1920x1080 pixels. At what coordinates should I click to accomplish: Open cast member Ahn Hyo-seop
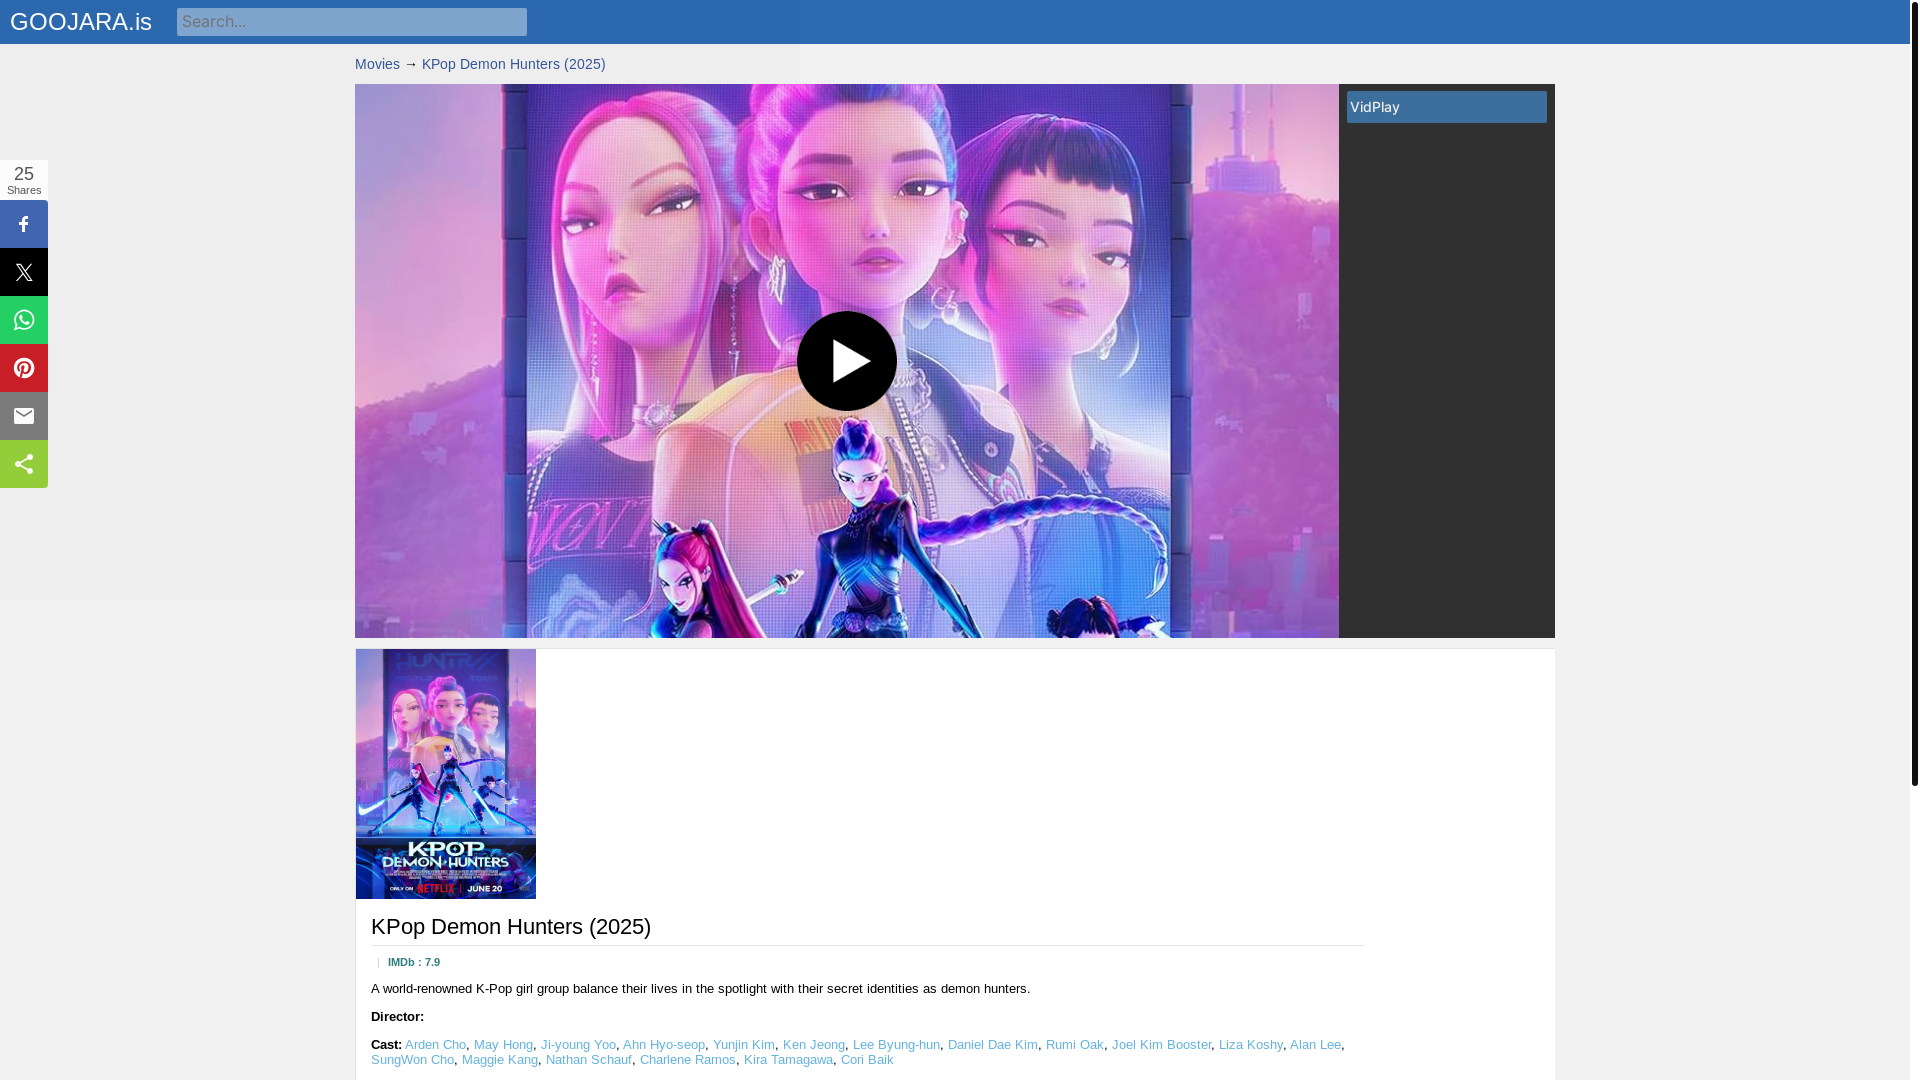pos(664,1045)
